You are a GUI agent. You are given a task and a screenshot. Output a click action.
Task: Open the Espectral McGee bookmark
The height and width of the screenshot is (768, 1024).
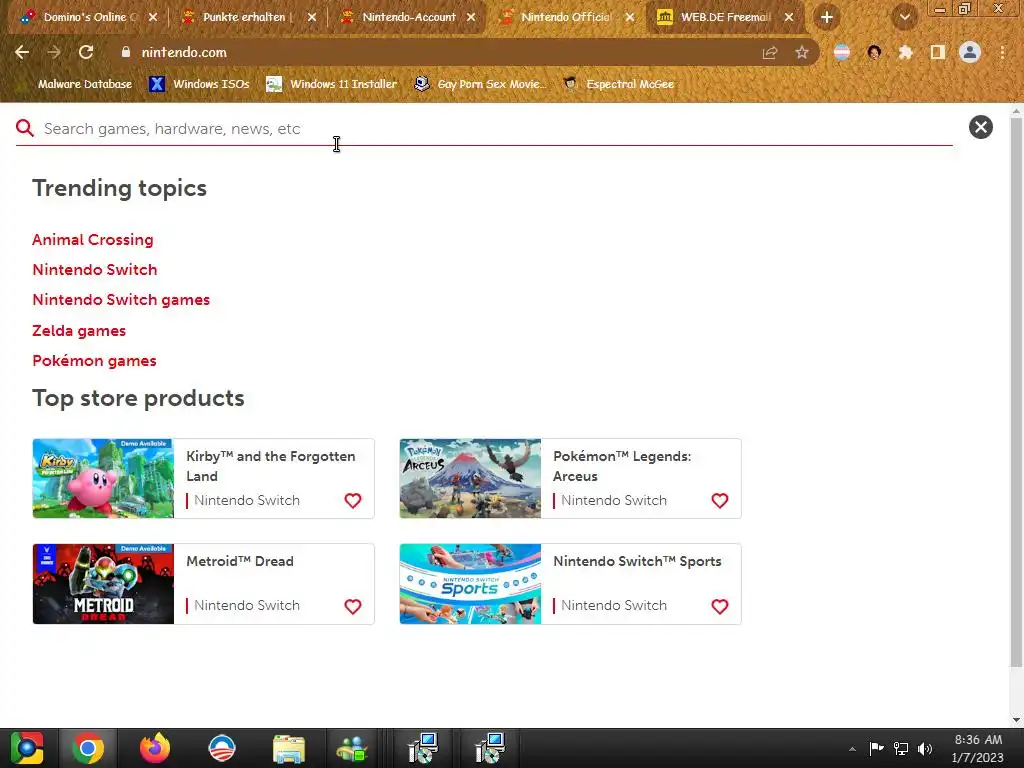click(619, 84)
